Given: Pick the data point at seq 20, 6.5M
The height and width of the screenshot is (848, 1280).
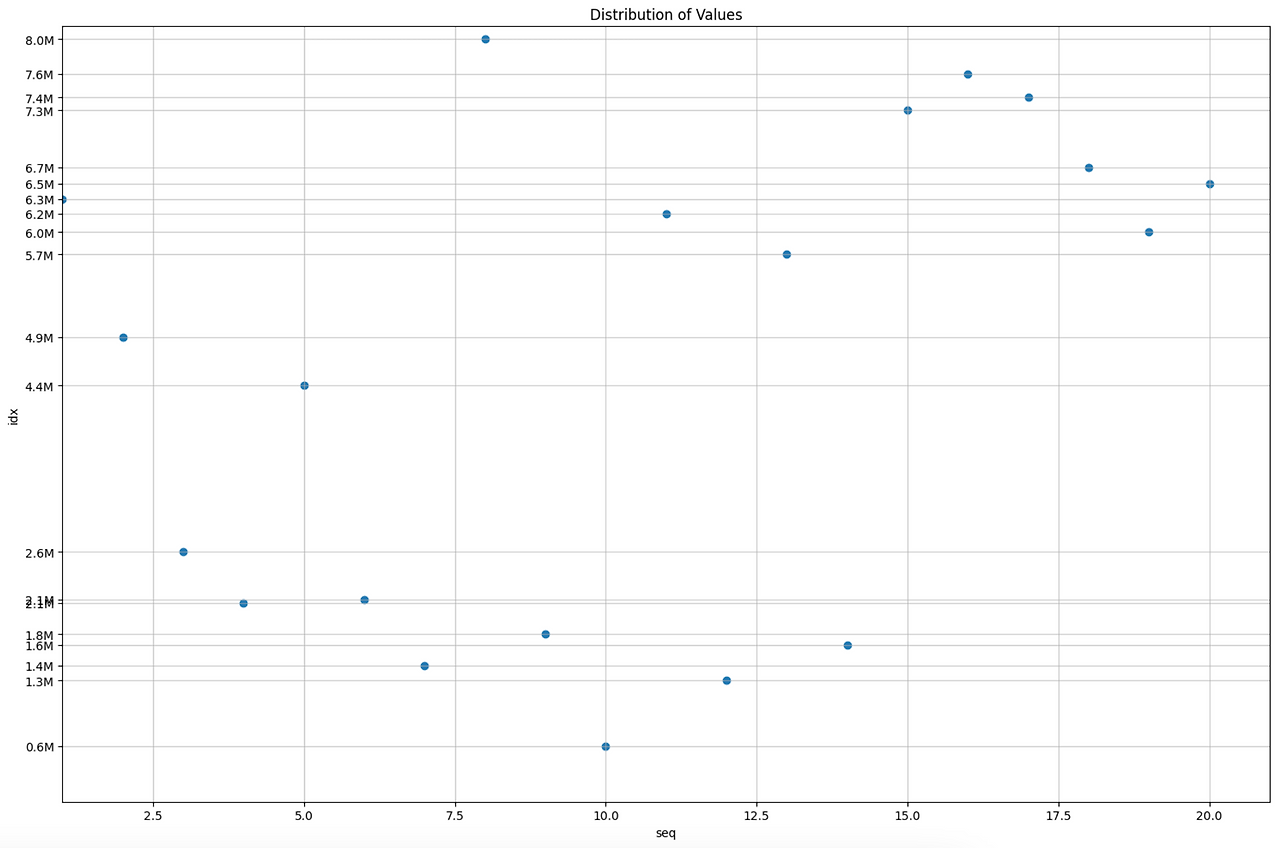Looking at the screenshot, I should (1210, 184).
